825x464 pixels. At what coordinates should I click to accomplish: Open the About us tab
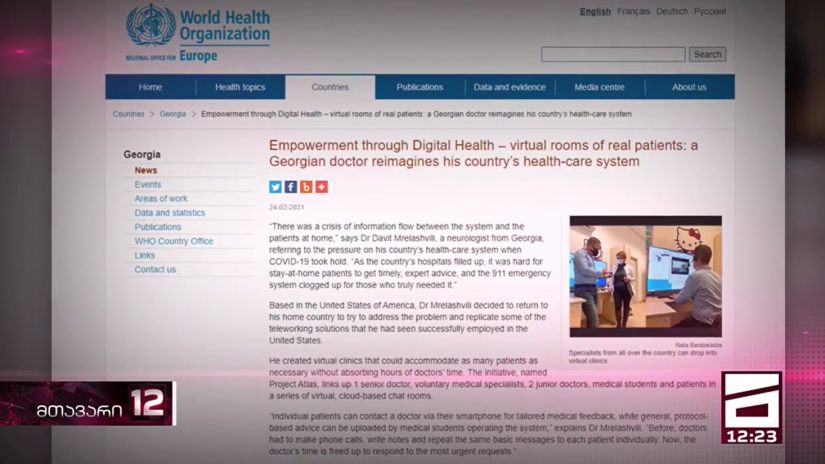tap(689, 87)
